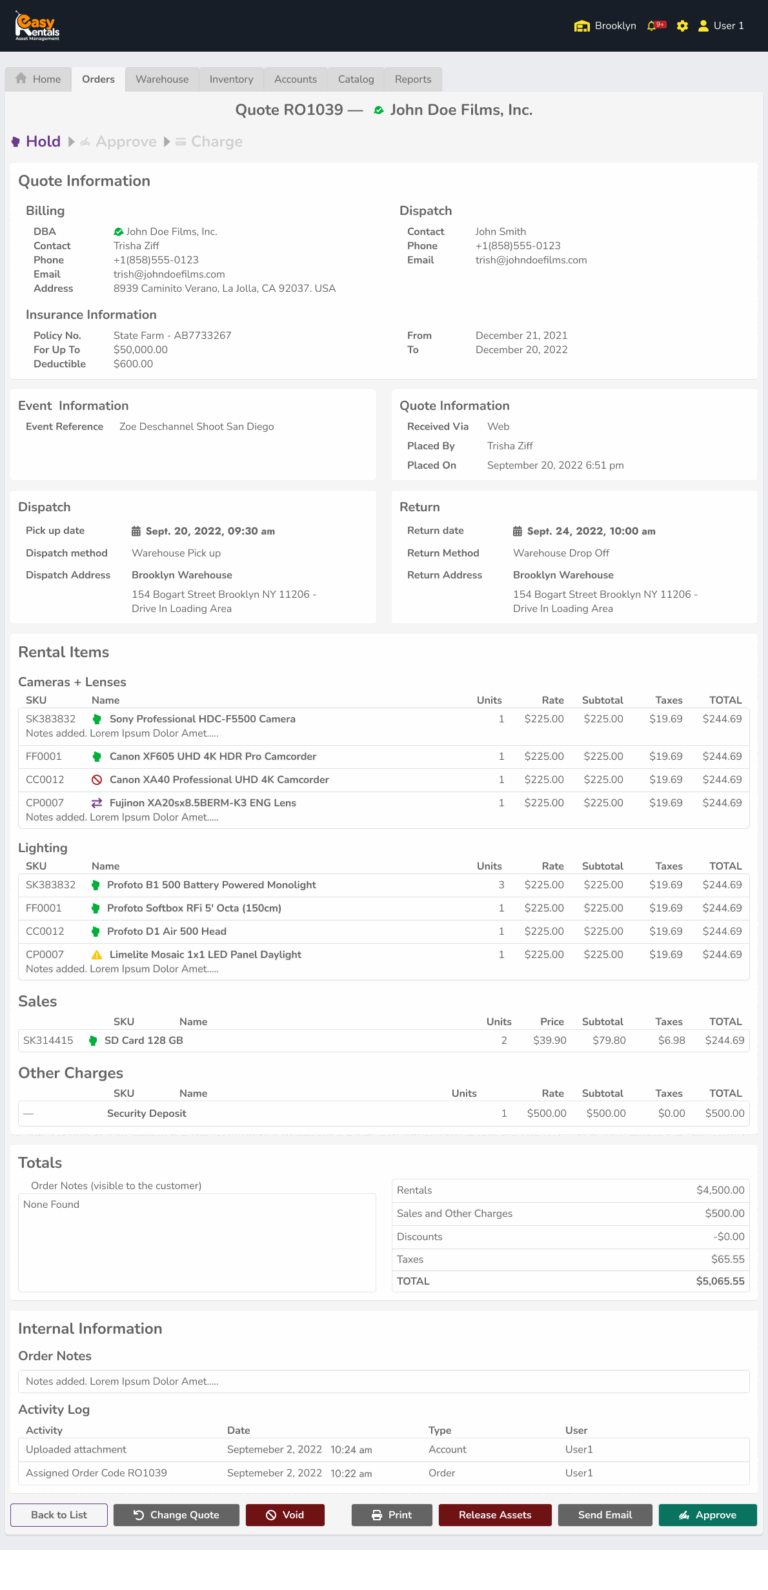Select the Fujinon XA20sx8.5BERM-K3 ENG Lens item
Image resolution: width=768 pixels, height=1590 pixels.
203,803
